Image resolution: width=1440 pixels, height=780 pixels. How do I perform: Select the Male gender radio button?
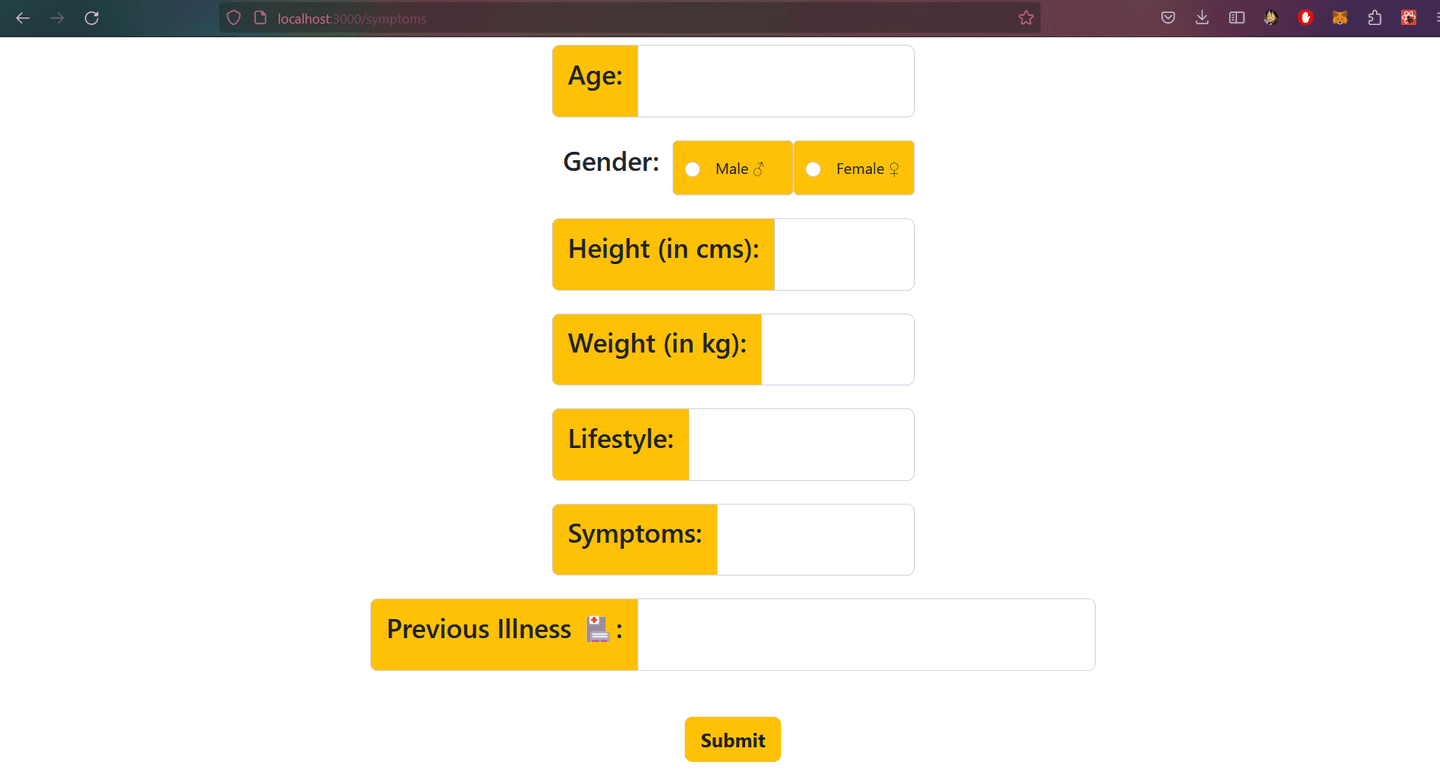coord(692,169)
